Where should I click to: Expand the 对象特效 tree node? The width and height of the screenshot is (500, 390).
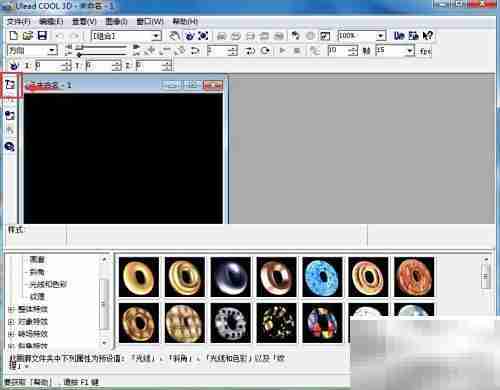11,322
